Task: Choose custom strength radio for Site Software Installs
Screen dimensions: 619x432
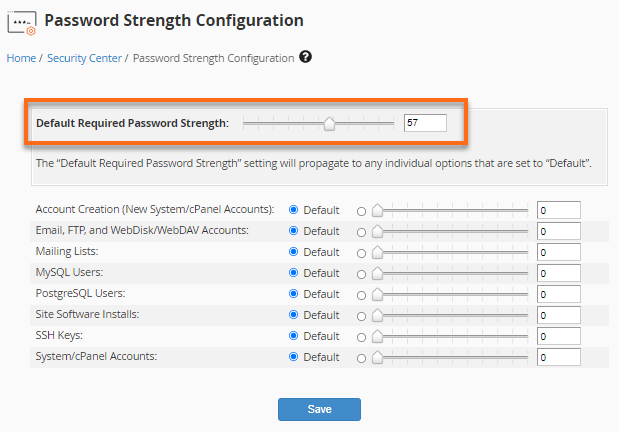Action: click(x=362, y=315)
